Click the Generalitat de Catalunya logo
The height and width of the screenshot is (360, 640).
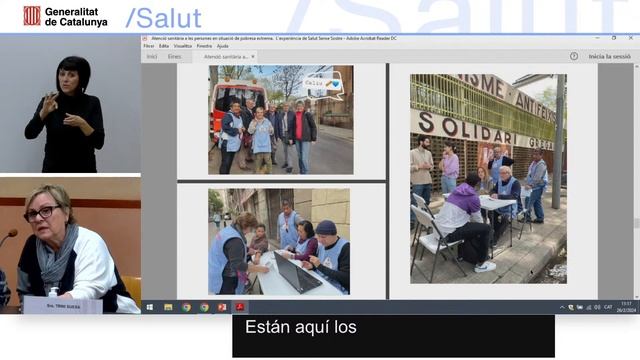coord(65,17)
